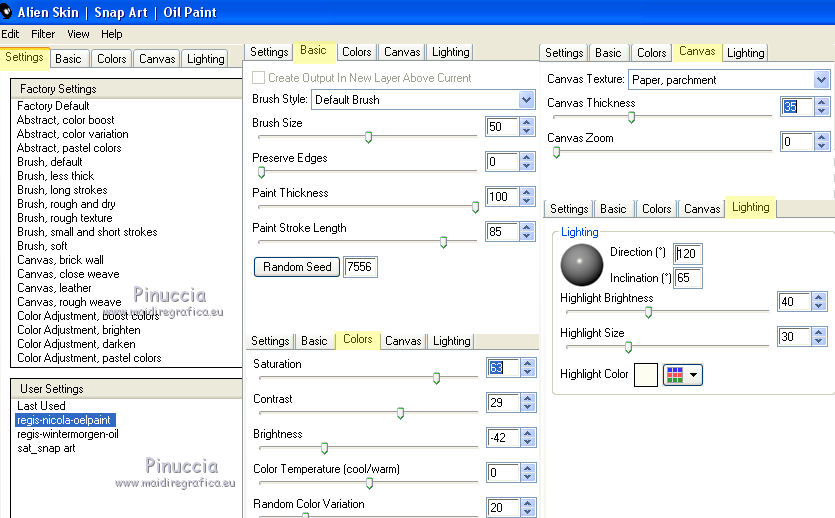Click the Paint Thickness slider handle
The width and height of the screenshot is (835, 518).
(x=476, y=208)
